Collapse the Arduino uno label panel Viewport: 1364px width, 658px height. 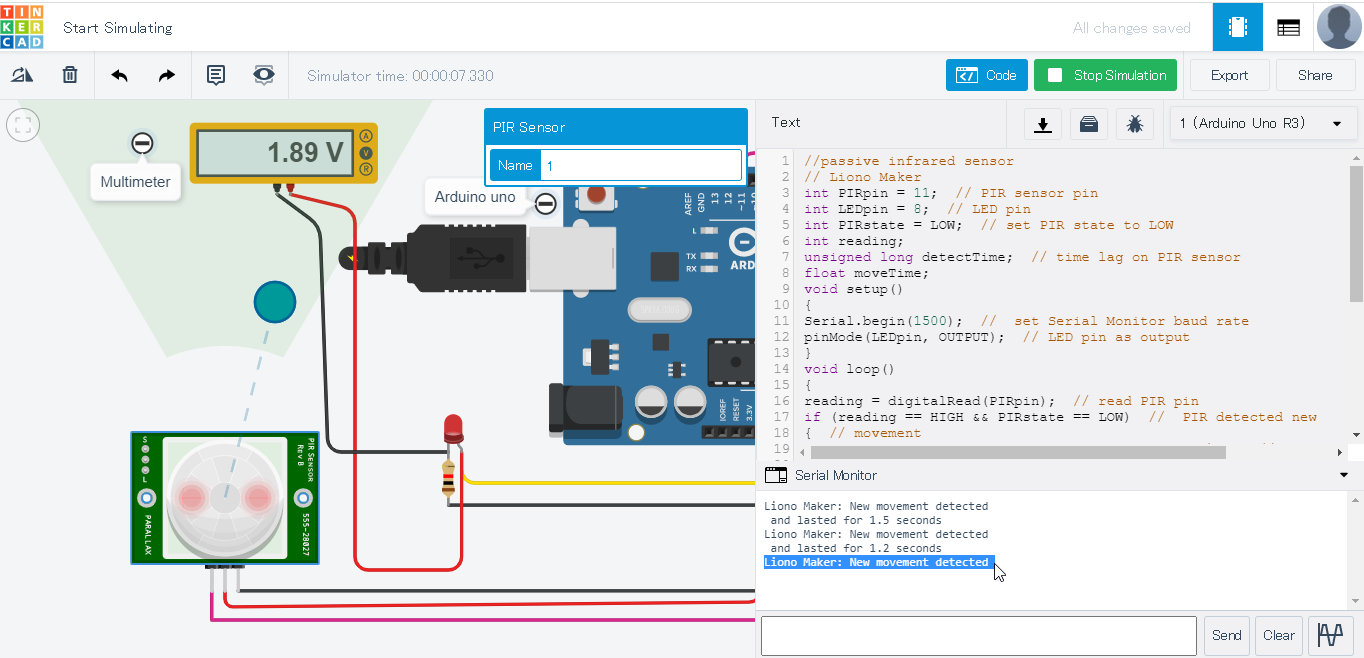click(x=545, y=203)
